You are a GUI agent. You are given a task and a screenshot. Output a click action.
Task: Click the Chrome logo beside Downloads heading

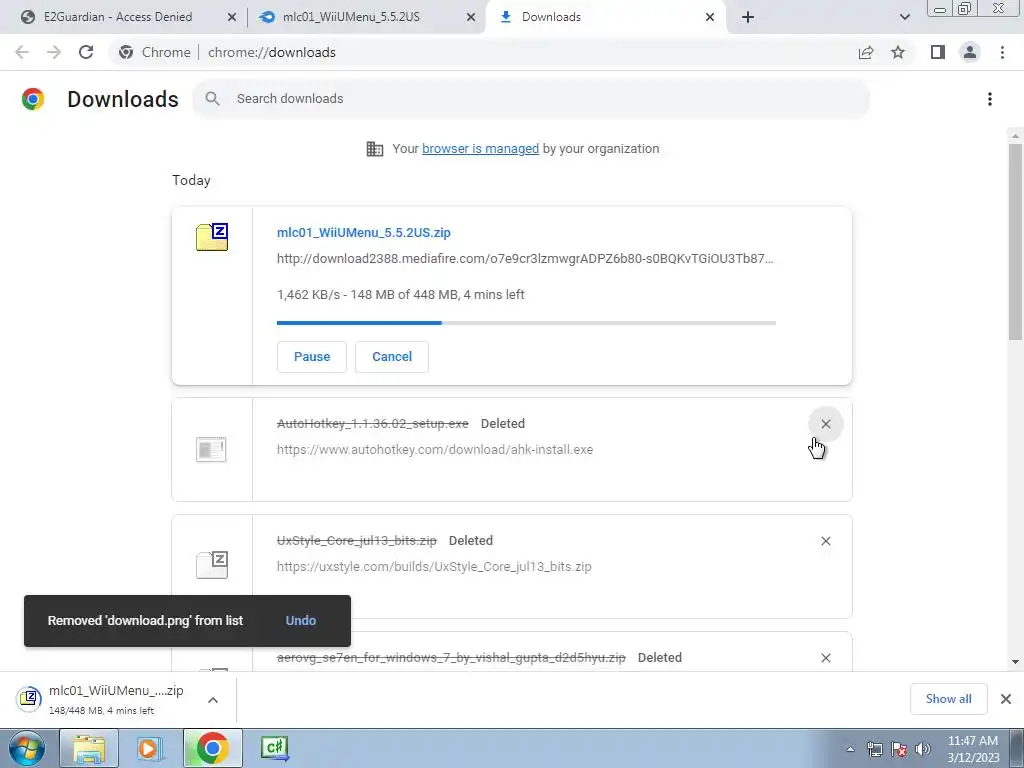(x=33, y=99)
